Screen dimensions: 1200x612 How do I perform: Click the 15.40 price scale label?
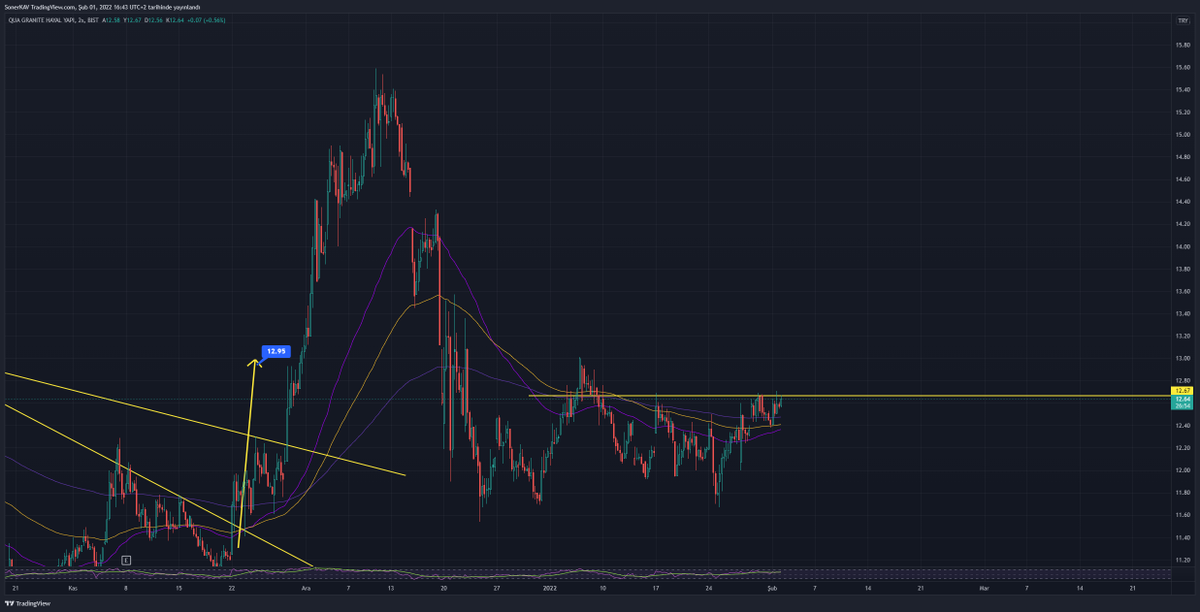(1182, 90)
